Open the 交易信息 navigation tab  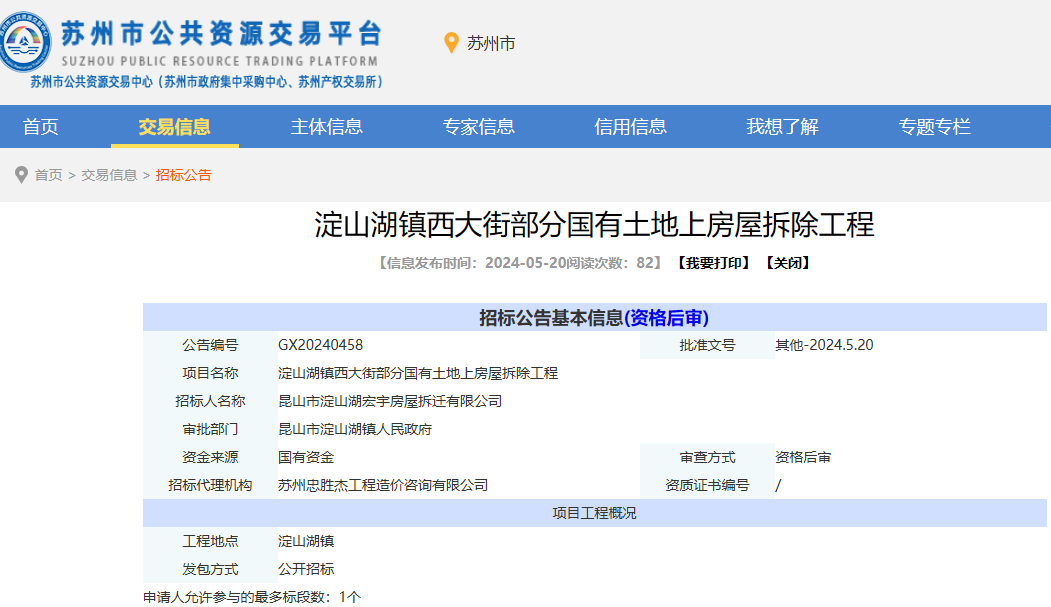coord(174,127)
